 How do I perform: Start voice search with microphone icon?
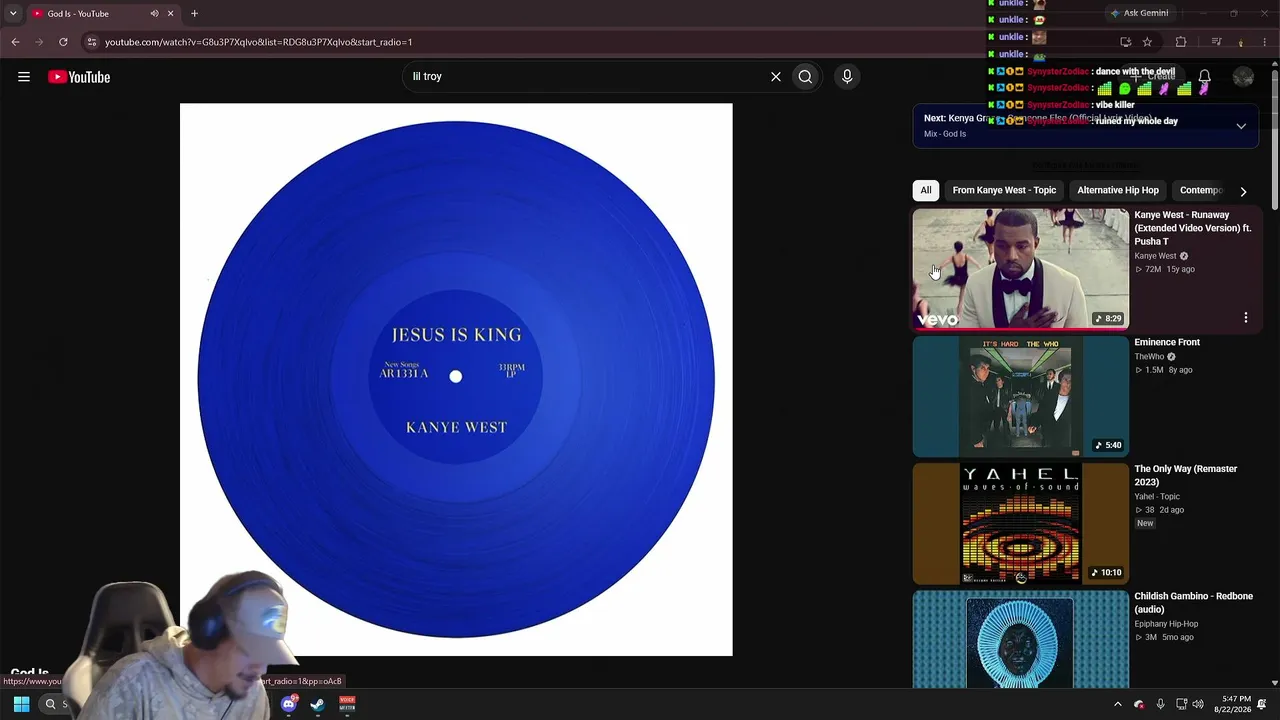(x=847, y=77)
